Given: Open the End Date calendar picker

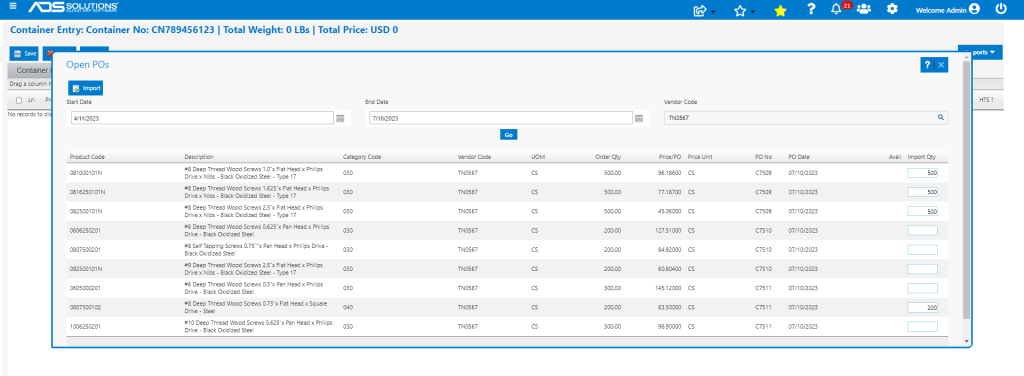Looking at the screenshot, I should click(639, 118).
